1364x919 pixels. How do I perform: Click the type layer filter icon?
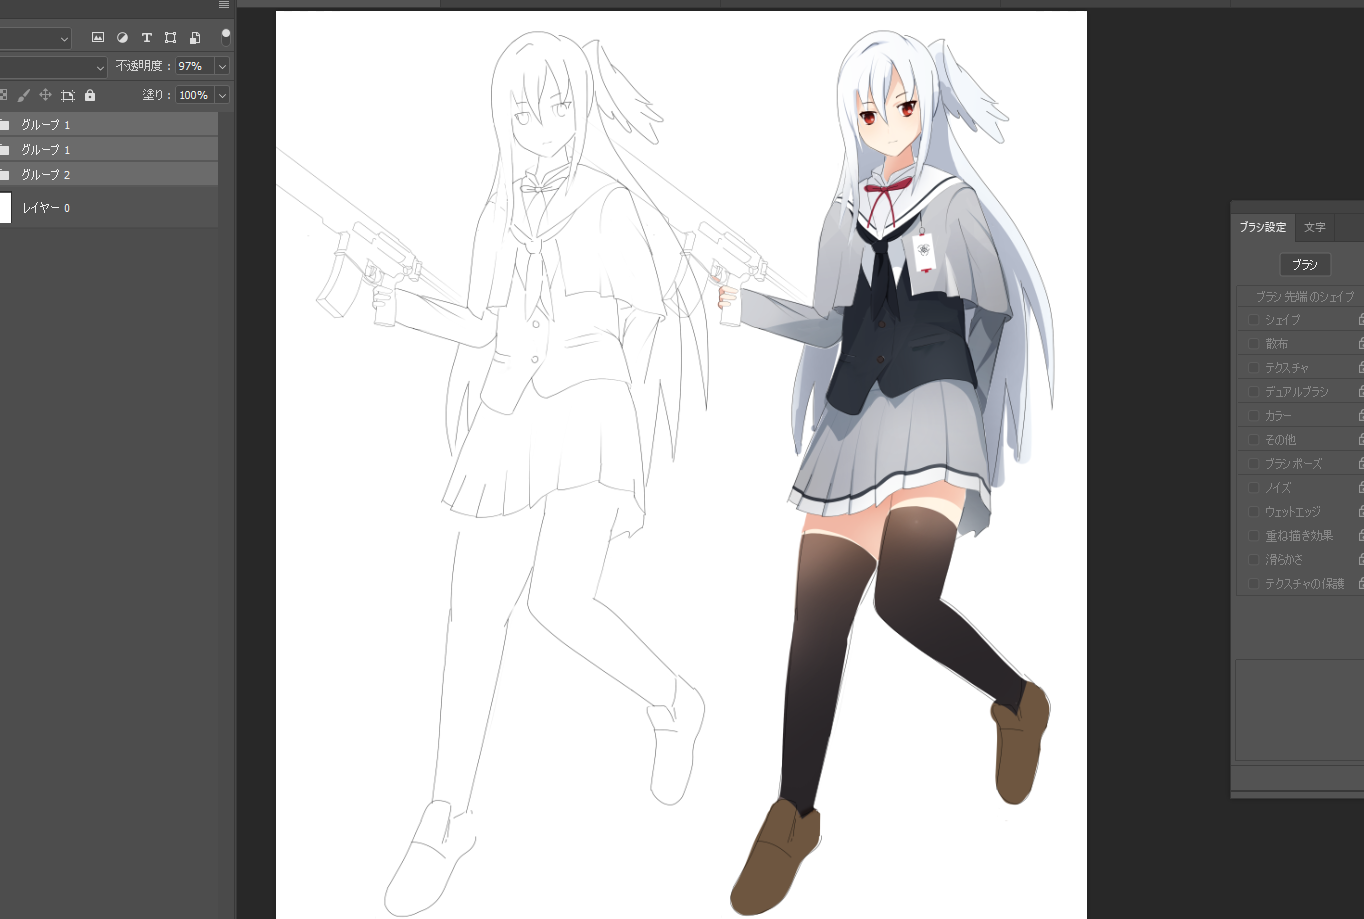pyautogui.click(x=146, y=38)
